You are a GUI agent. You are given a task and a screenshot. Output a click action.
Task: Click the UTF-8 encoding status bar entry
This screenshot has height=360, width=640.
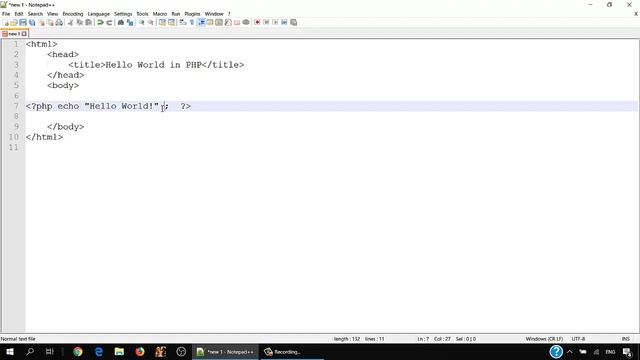click(x=578, y=339)
